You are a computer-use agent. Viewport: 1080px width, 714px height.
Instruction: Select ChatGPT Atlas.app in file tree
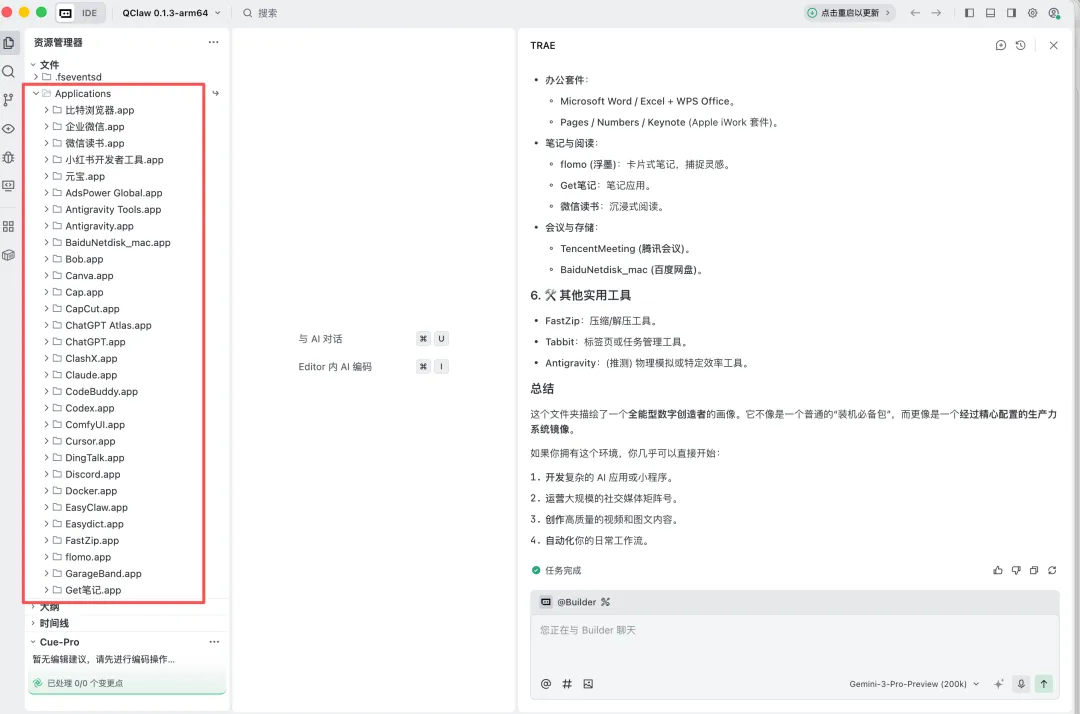pyautogui.click(x=108, y=325)
